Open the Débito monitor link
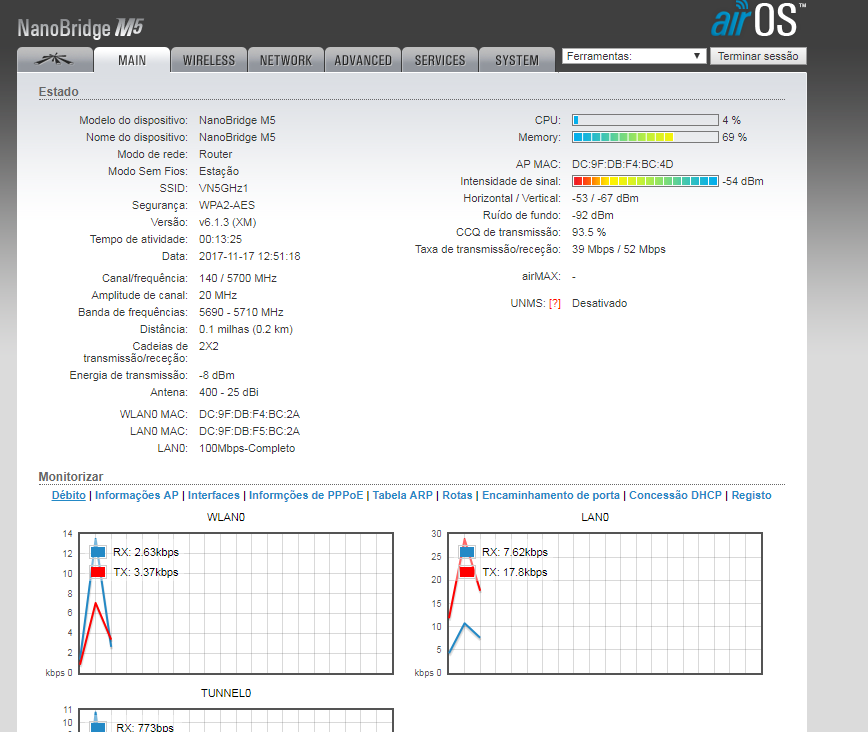 coord(69,495)
